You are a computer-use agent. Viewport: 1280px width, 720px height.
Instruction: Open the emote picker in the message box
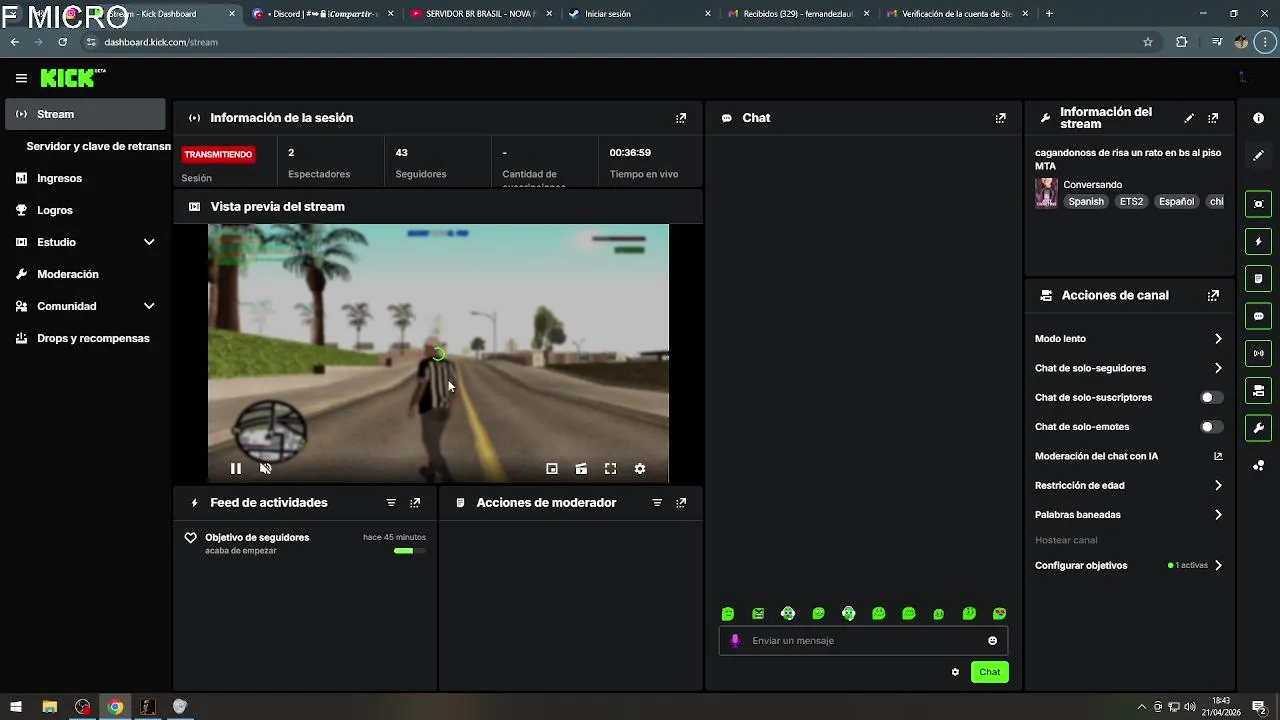pos(992,641)
